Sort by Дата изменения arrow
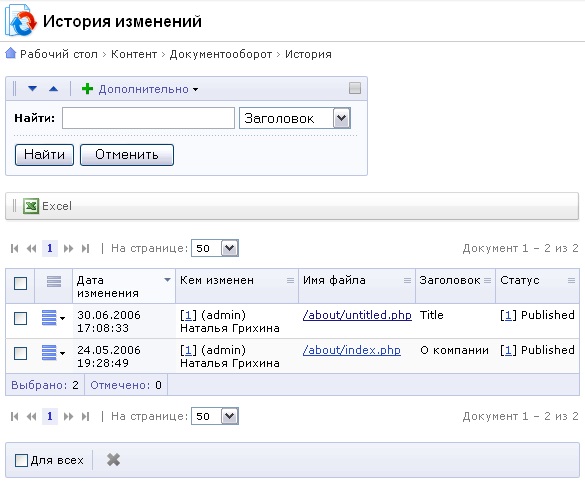The width and height of the screenshot is (585, 484). pos(167,280)
